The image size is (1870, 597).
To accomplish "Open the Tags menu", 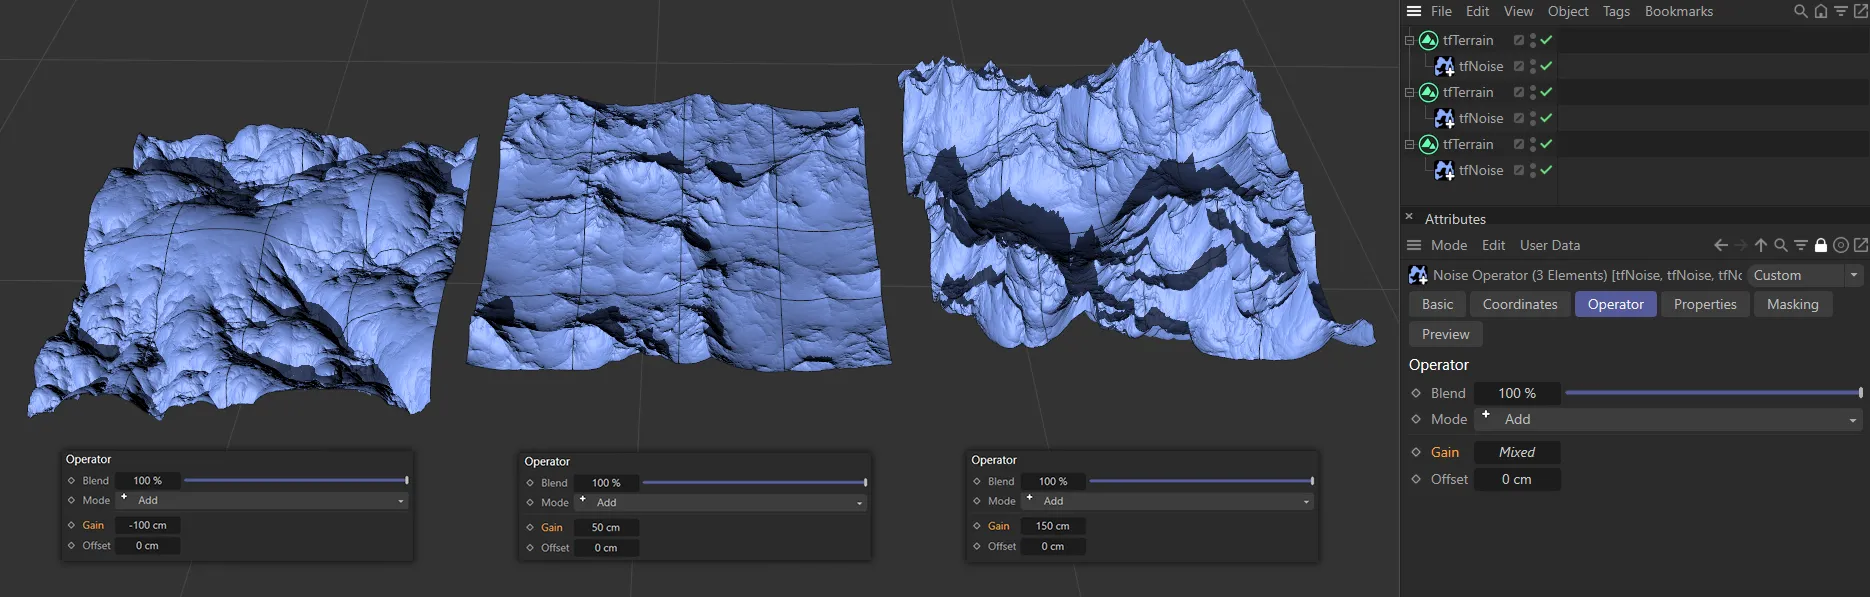I will [x=1616, y=11].
